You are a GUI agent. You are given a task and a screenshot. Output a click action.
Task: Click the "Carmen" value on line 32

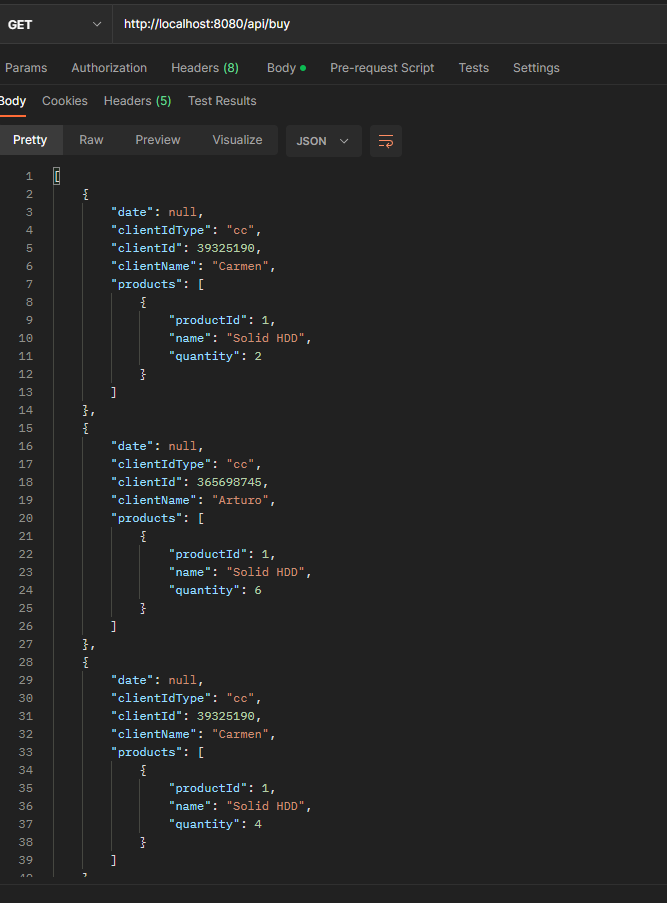coord(240,734)
